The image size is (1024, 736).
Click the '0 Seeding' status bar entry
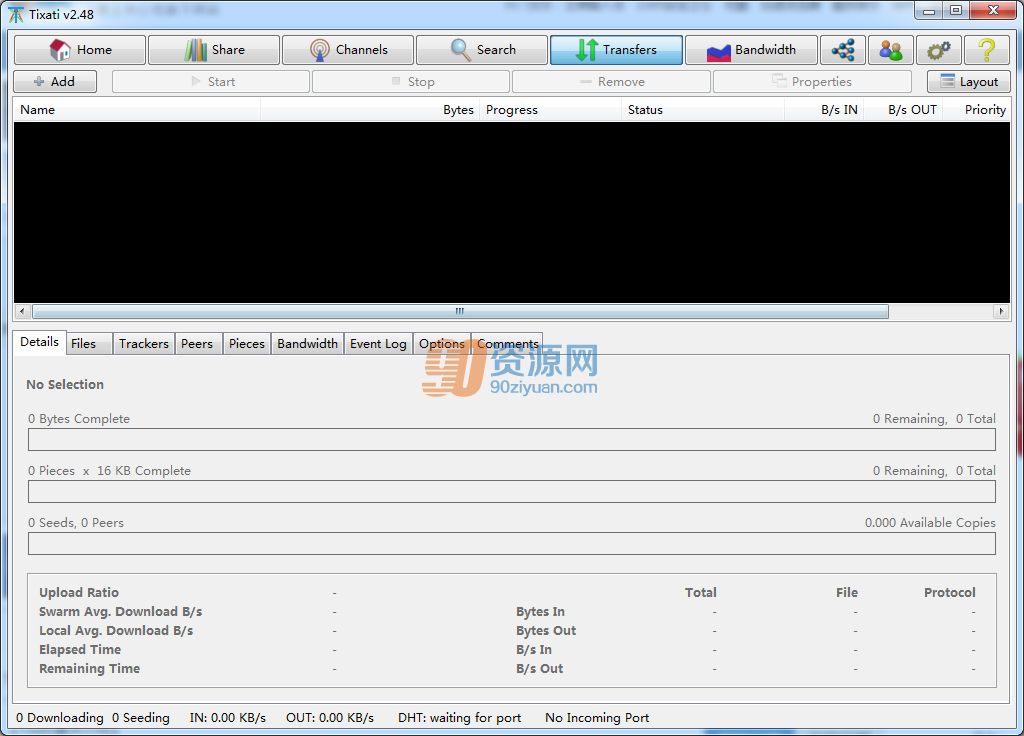point(140,718)
